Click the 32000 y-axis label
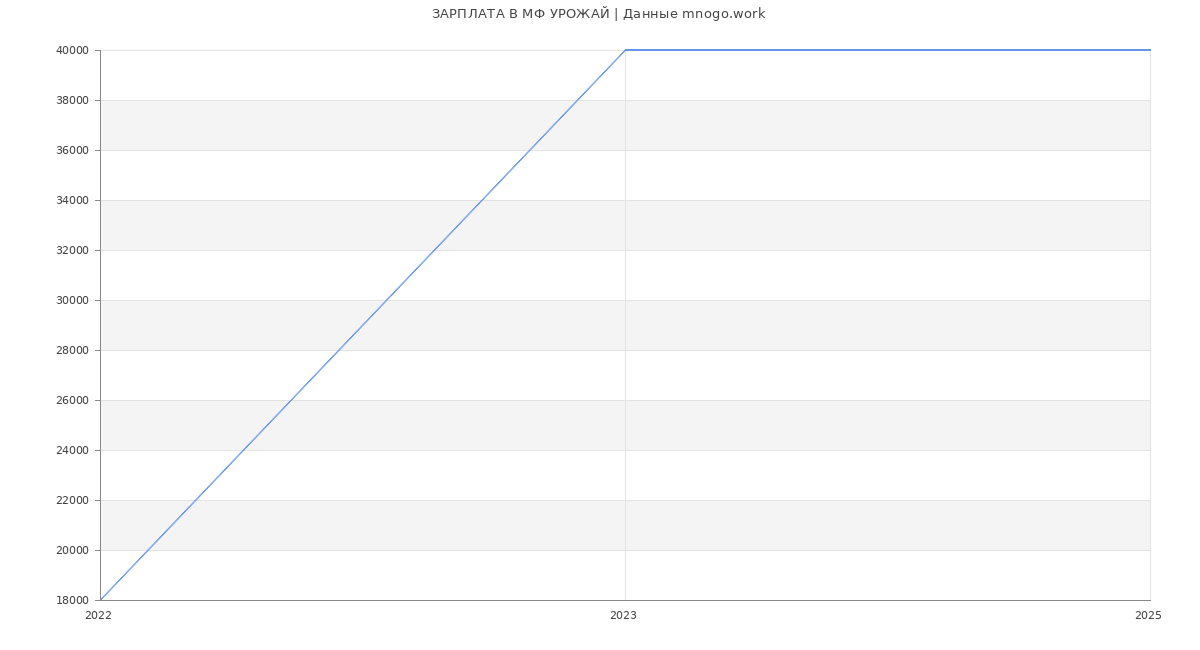The width and height of the screenshot is (1200, 650). point(73,250)
